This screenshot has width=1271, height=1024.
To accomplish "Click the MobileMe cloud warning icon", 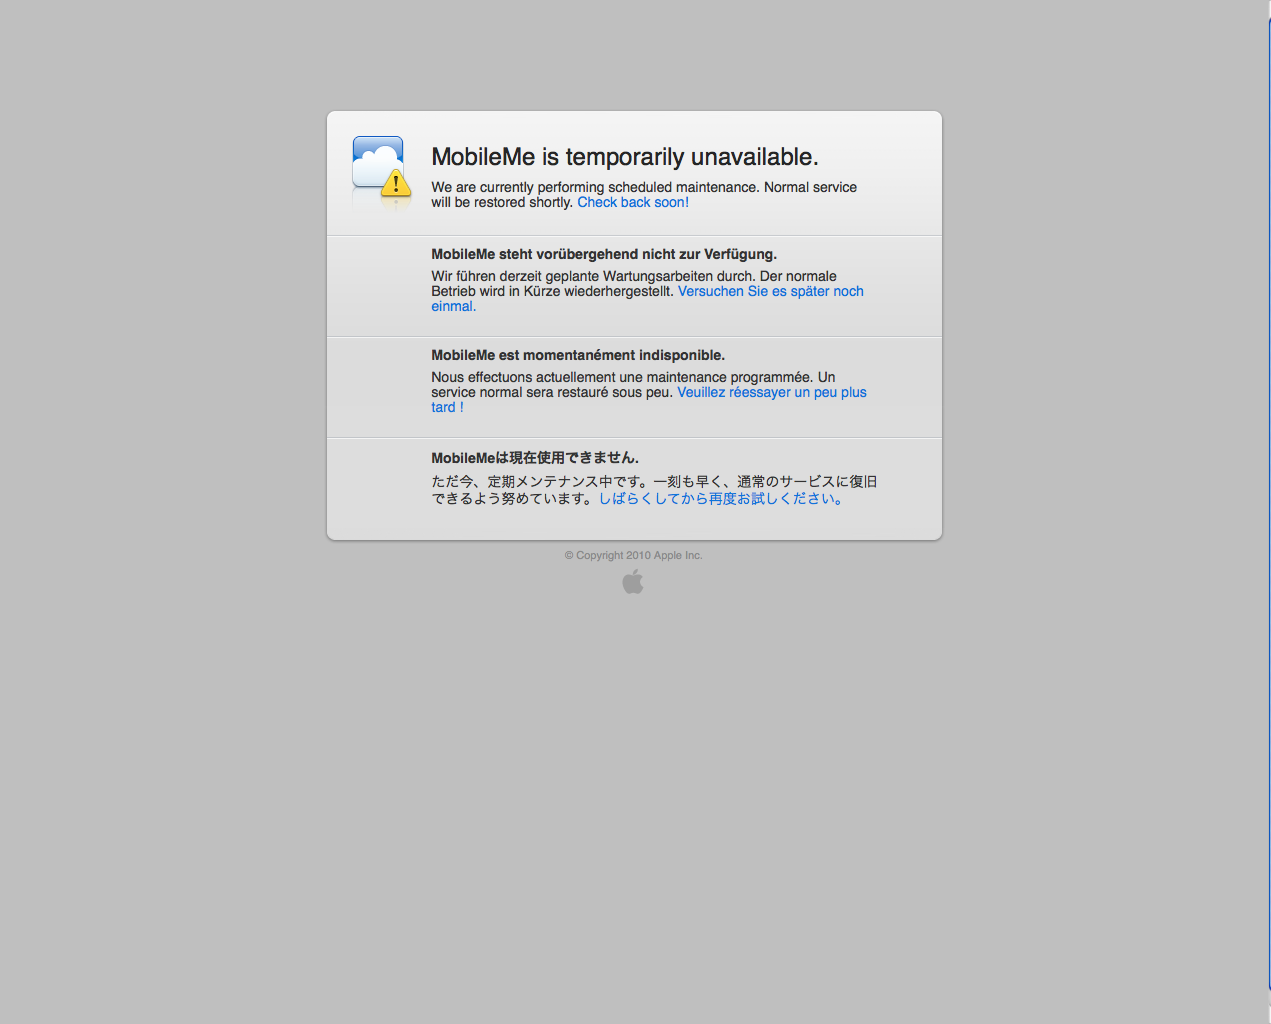I will [382, 166].
